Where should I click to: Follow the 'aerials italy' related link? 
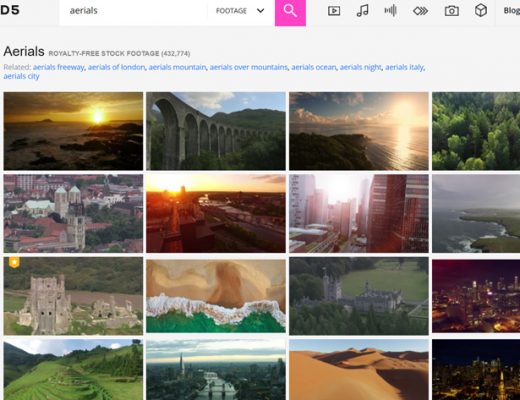click(x=404, y=67)
